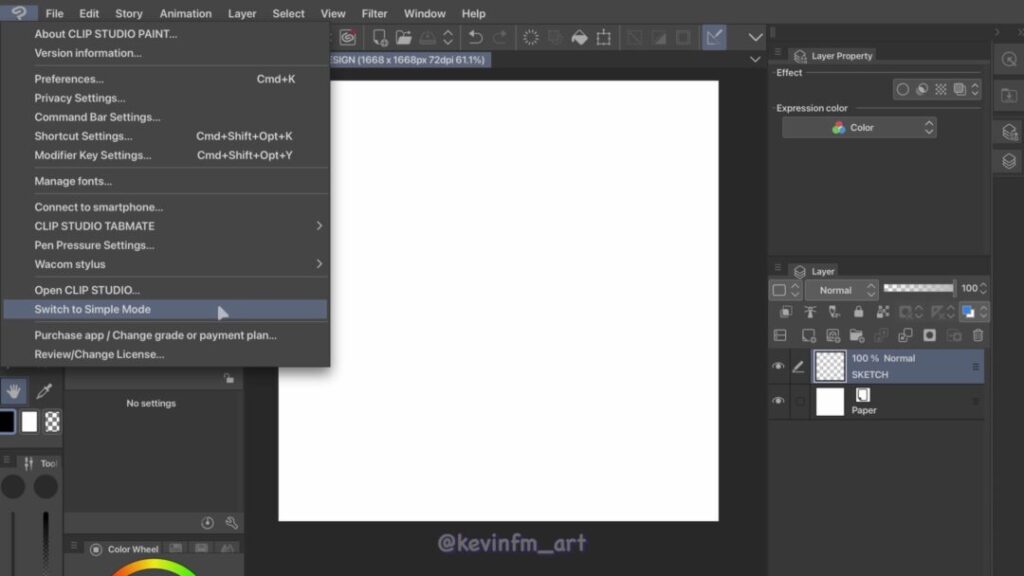Open the Normal blending mode dropdown
1024x576 pixels.
(841, 290)
